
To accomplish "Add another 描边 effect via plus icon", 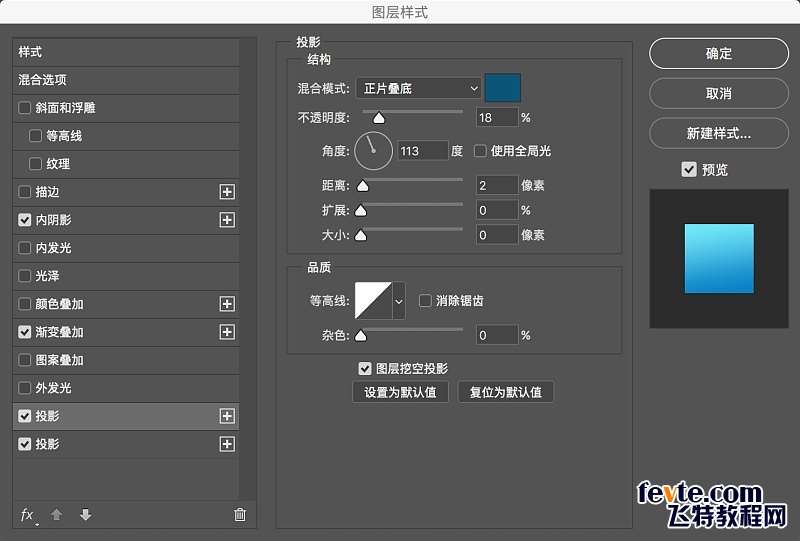I will point(227,192).
